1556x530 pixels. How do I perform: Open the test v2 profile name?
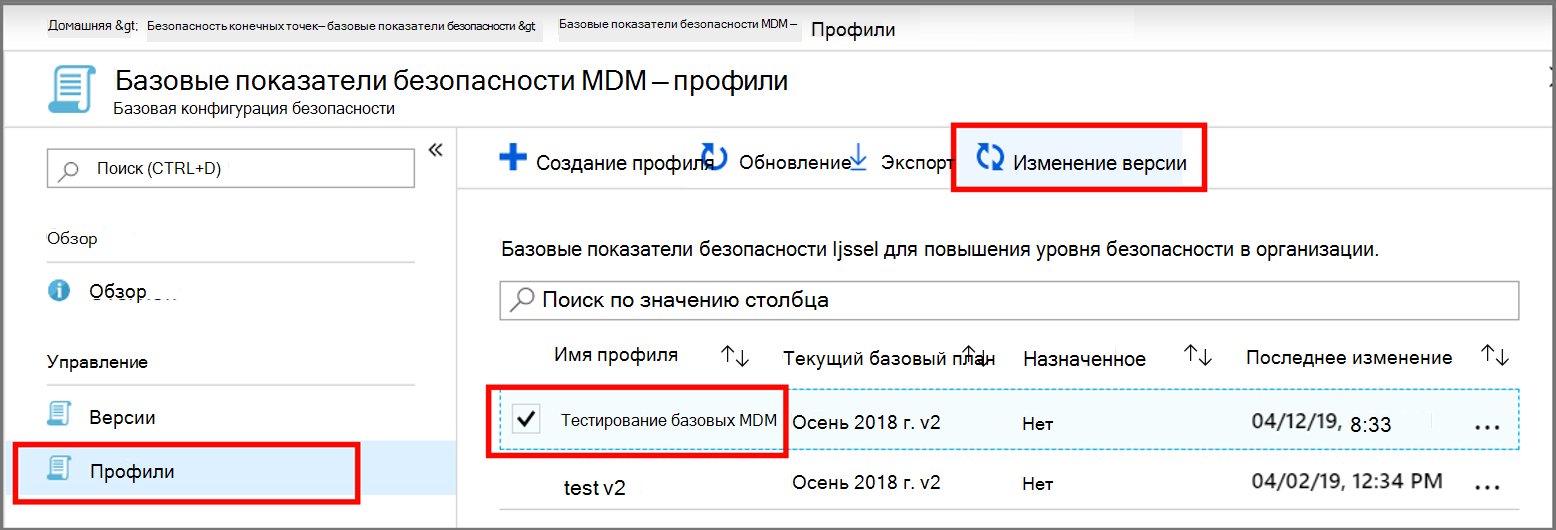click(595, 487)
